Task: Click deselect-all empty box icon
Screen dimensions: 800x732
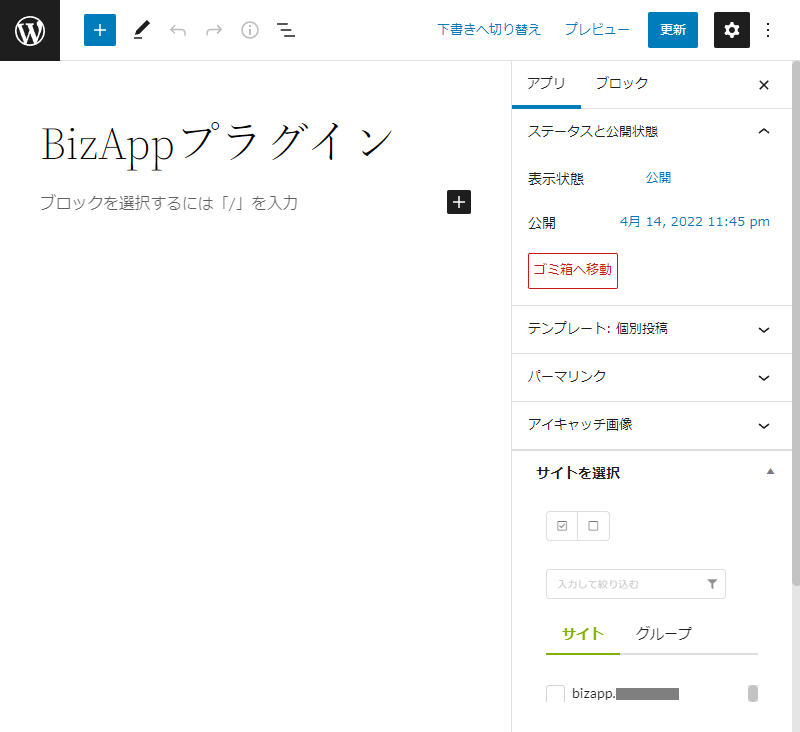Action: 593,526
